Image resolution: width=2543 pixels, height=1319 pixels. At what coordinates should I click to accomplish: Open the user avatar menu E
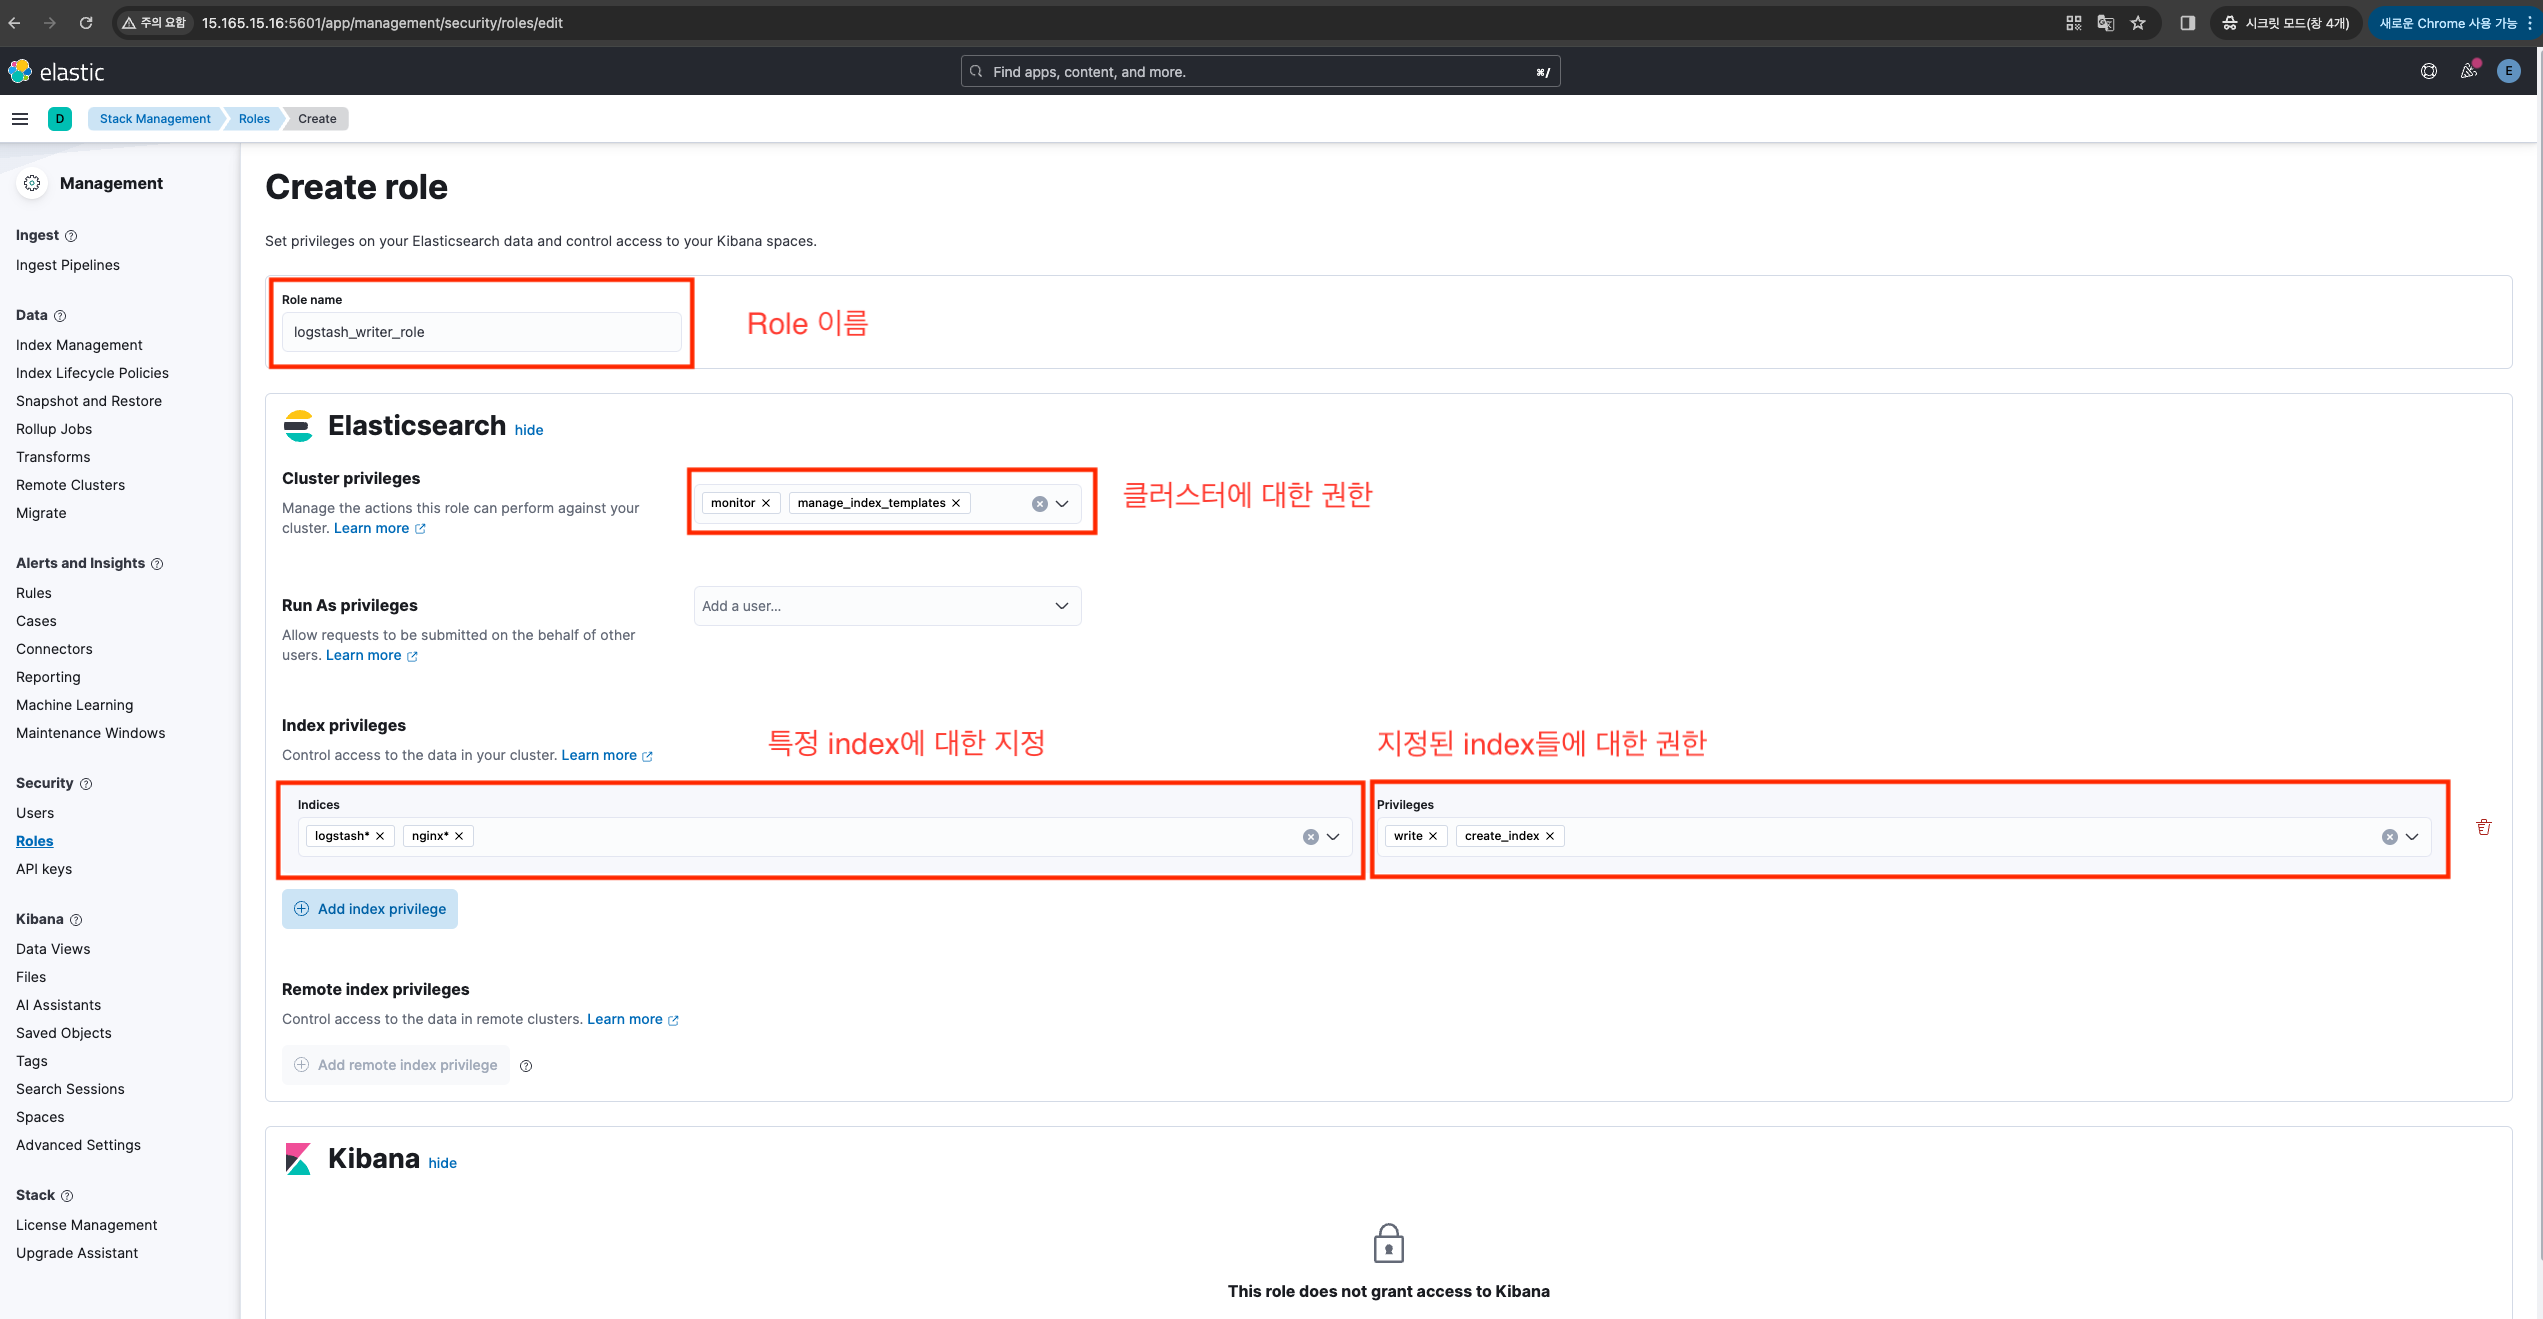pos(2508,71)
